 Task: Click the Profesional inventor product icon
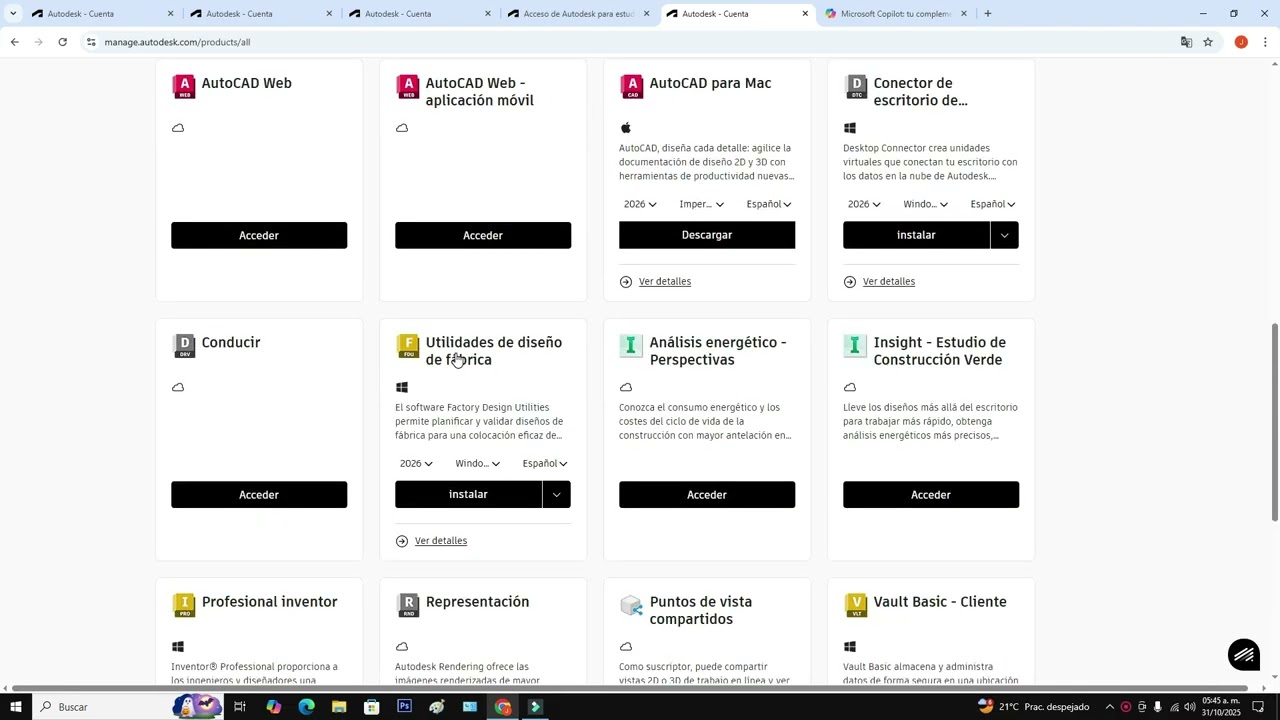click(x=184, y=605)
